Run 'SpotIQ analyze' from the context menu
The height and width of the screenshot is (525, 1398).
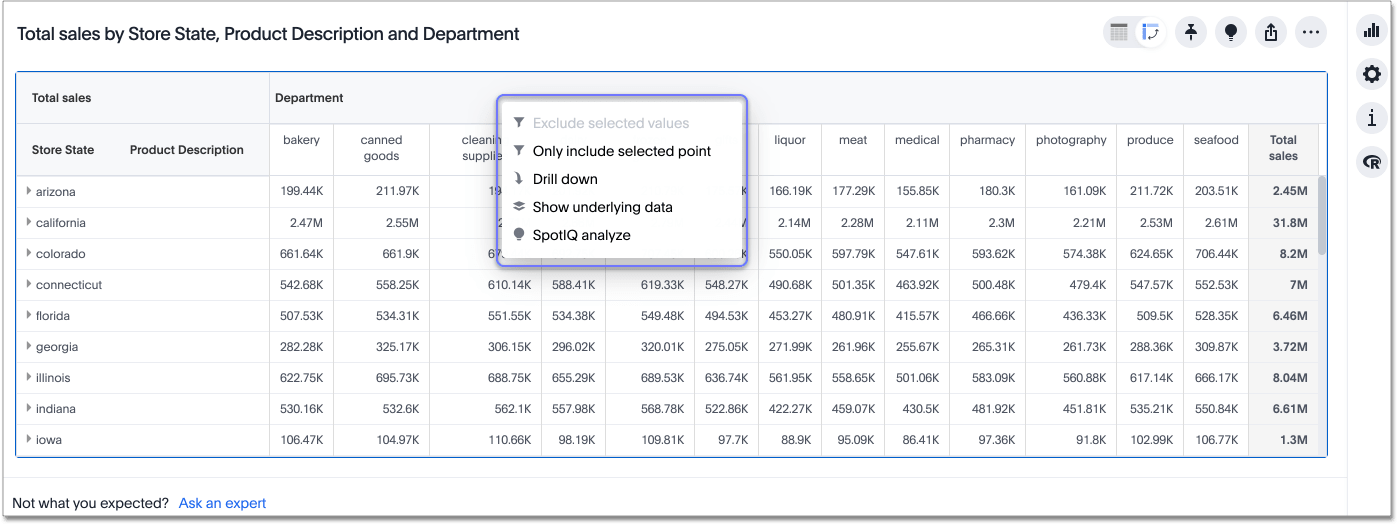581,235
